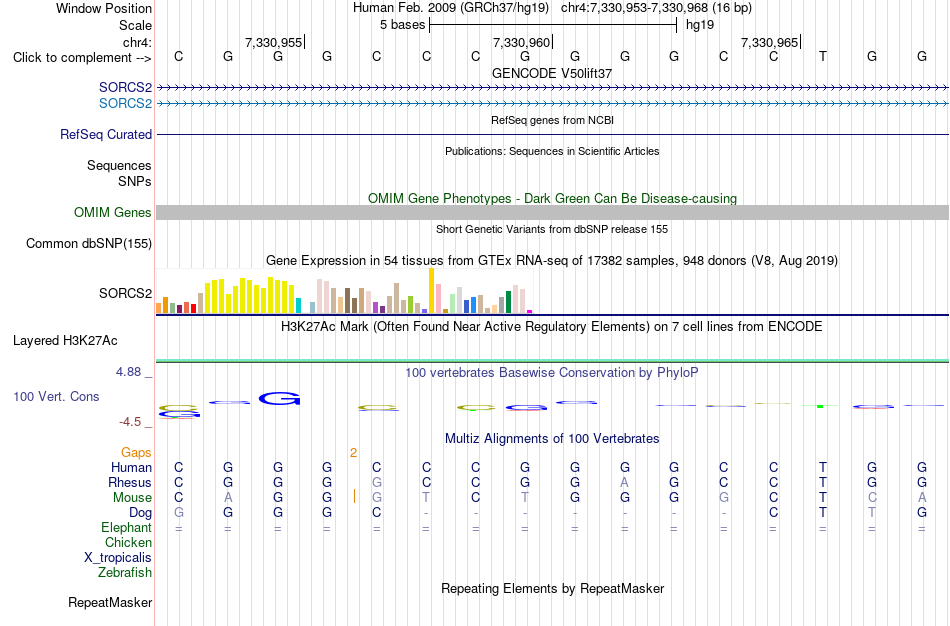Screen dimensions: 950x626
Task: Click the Common dbSNP(155) label
Action: 88,244
